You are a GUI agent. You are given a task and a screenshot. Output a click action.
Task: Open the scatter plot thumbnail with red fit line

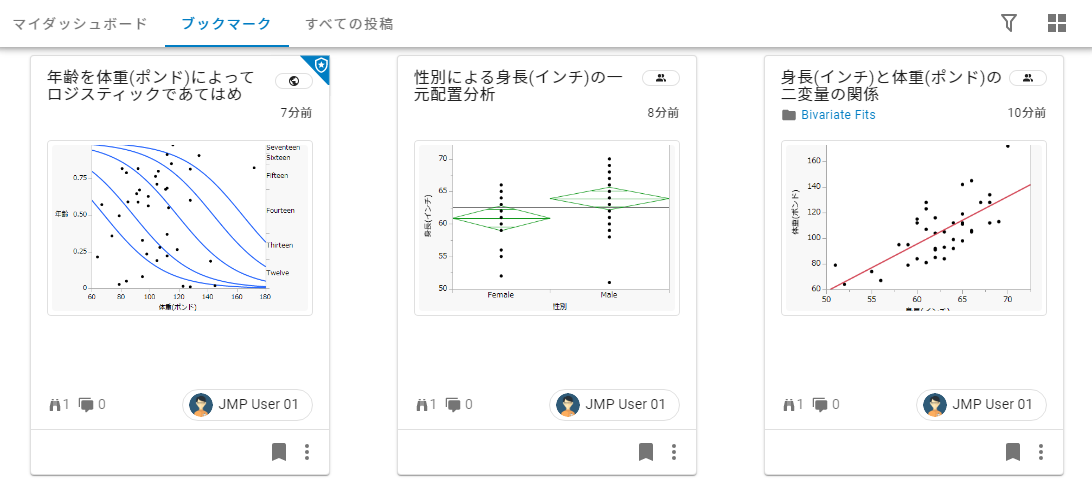[x=914, y=228]
